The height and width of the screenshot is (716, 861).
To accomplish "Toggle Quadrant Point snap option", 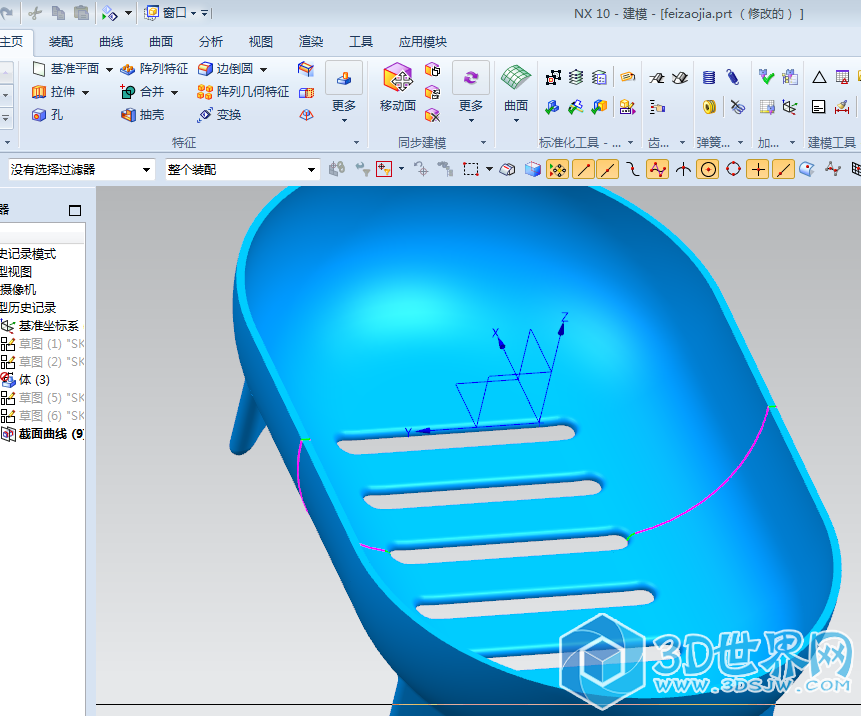I will click(733, 170).
